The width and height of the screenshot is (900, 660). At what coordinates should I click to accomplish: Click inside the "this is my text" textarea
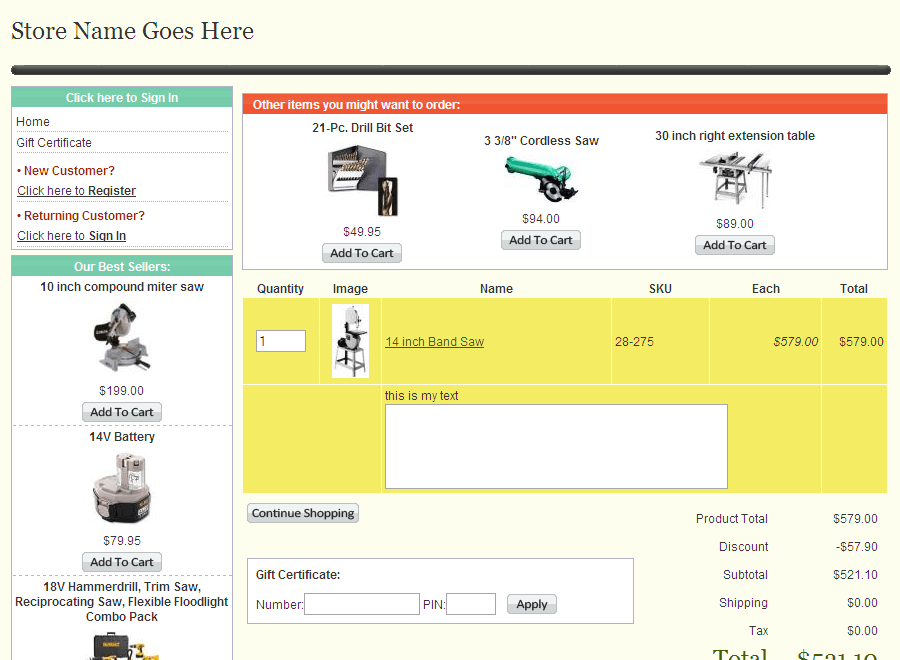[x=556, y=446]
